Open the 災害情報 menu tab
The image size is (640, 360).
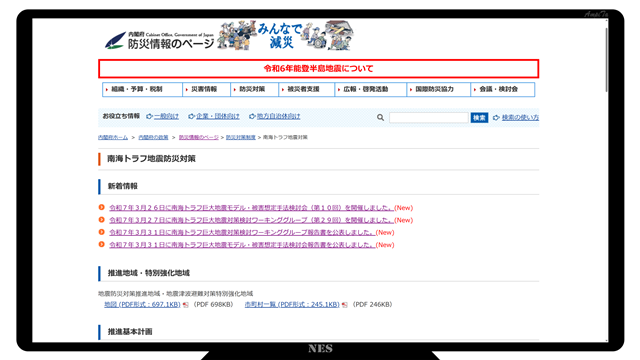click(207, 89)
